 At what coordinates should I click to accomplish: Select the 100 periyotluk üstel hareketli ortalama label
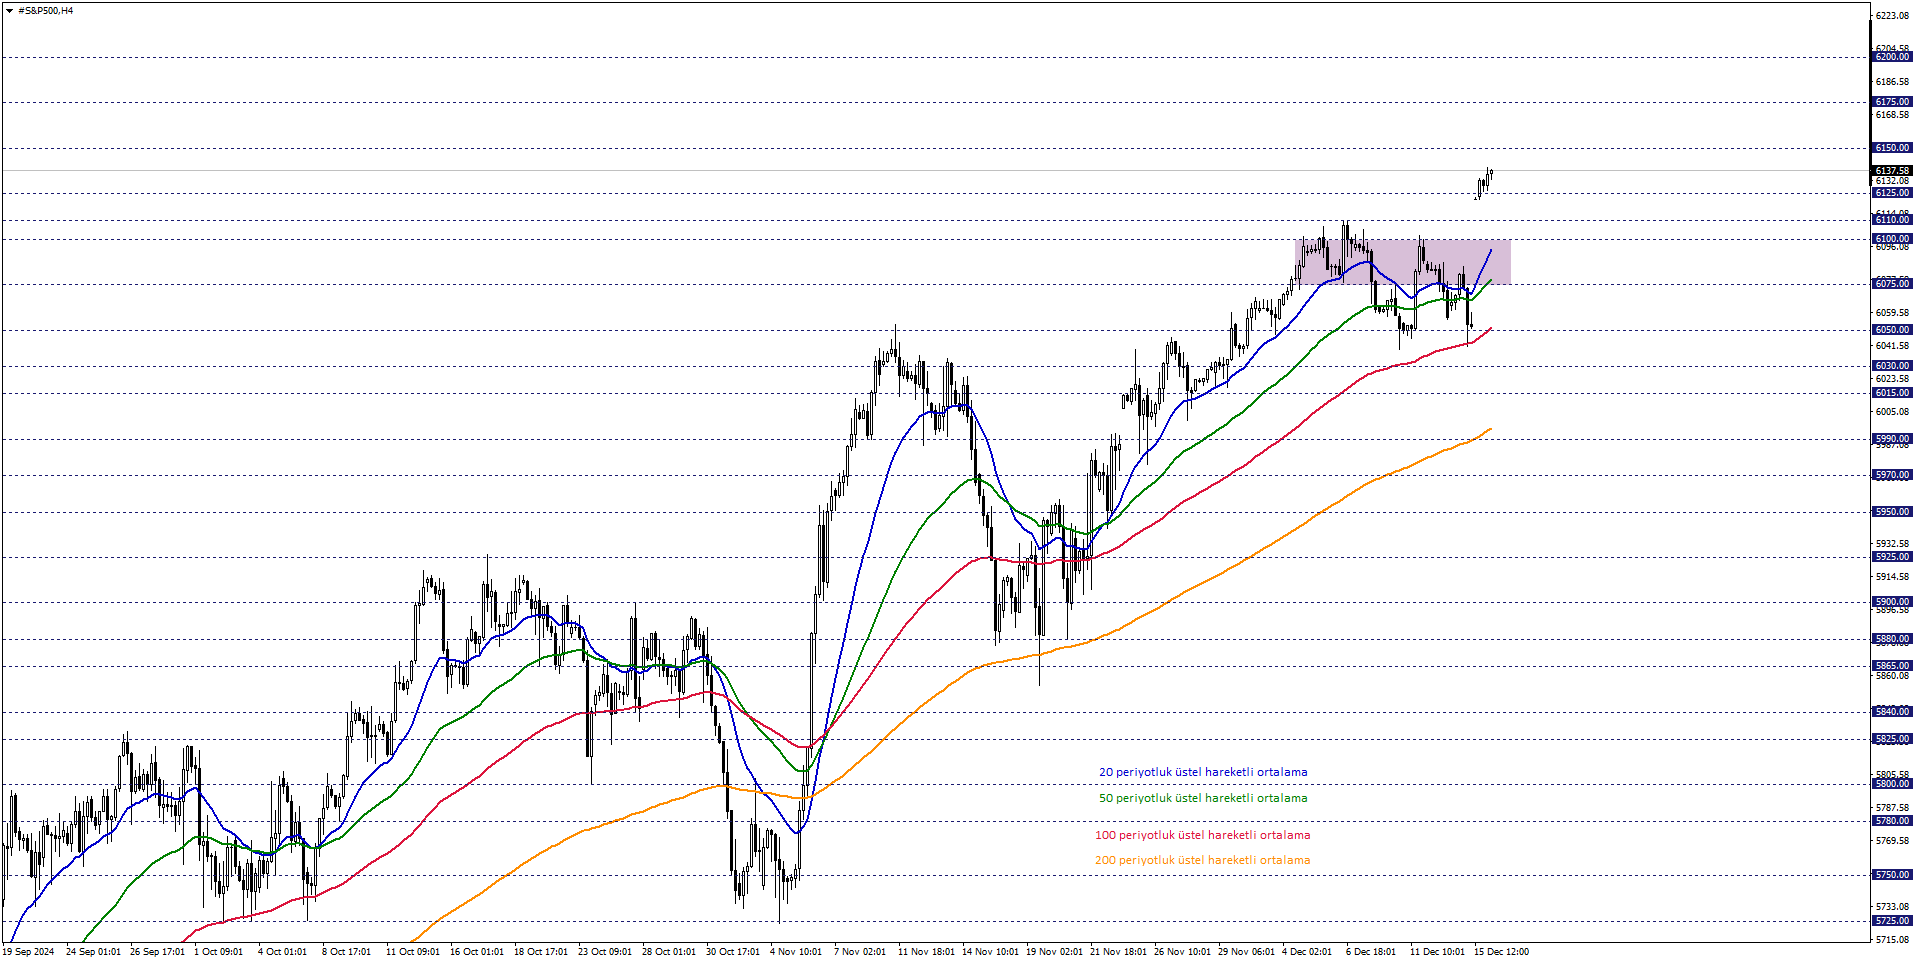(1202, 835)
